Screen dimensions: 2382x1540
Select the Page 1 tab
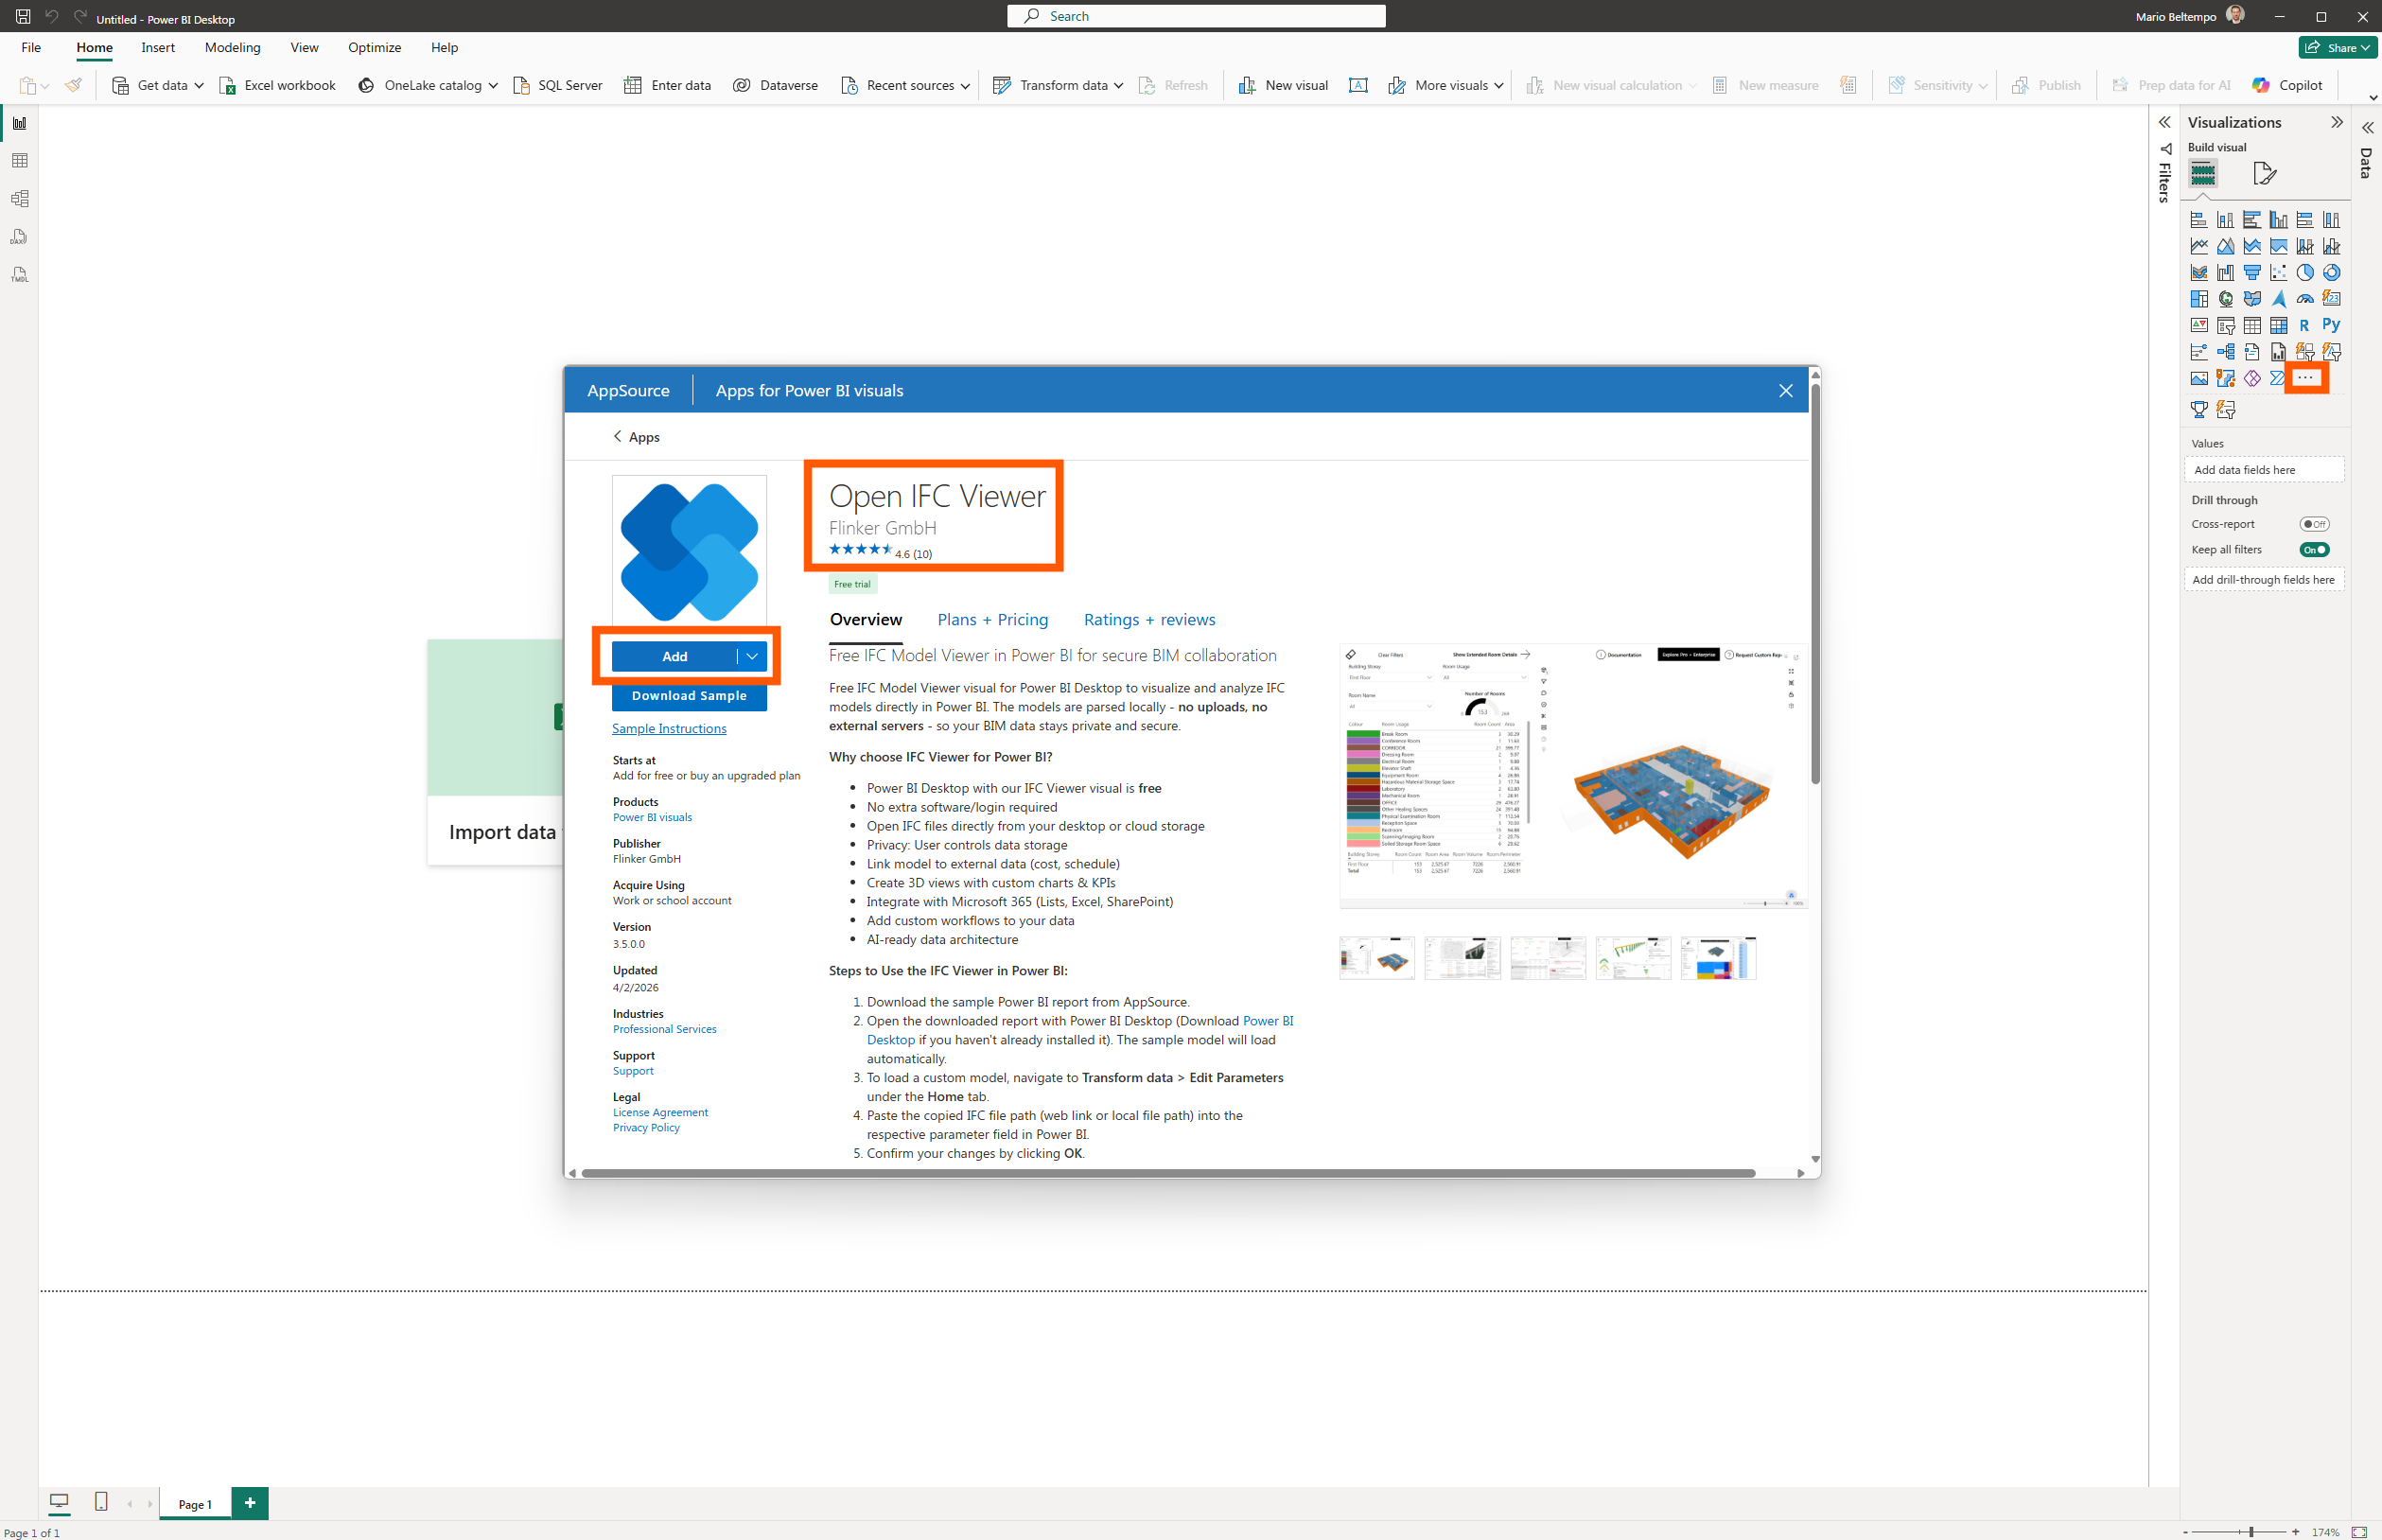[x=195, y=1504]
